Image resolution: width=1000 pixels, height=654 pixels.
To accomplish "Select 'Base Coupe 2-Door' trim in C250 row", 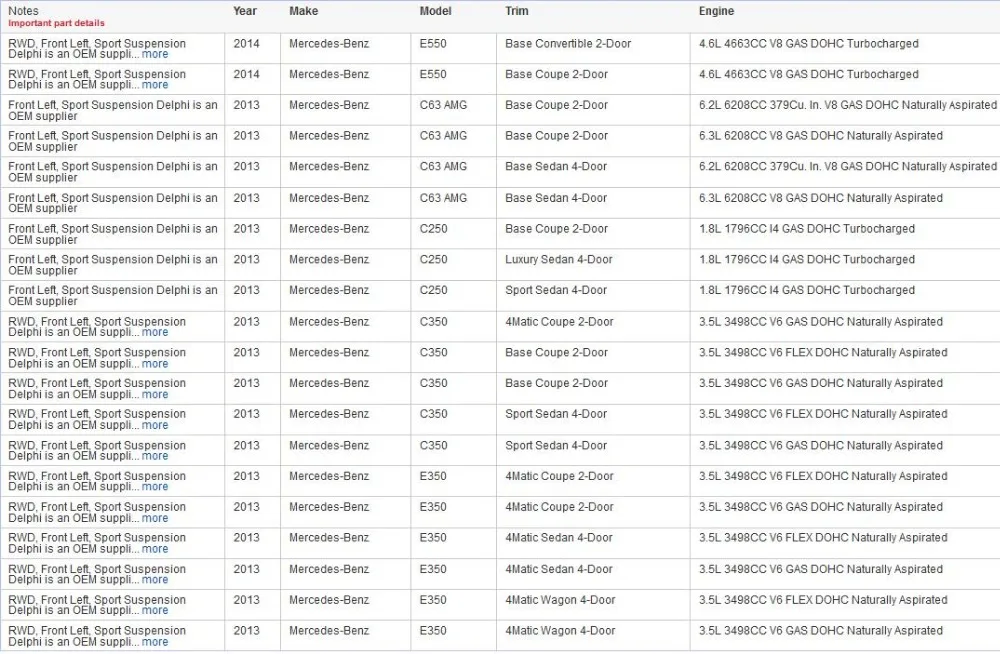I will coord(557,228).
